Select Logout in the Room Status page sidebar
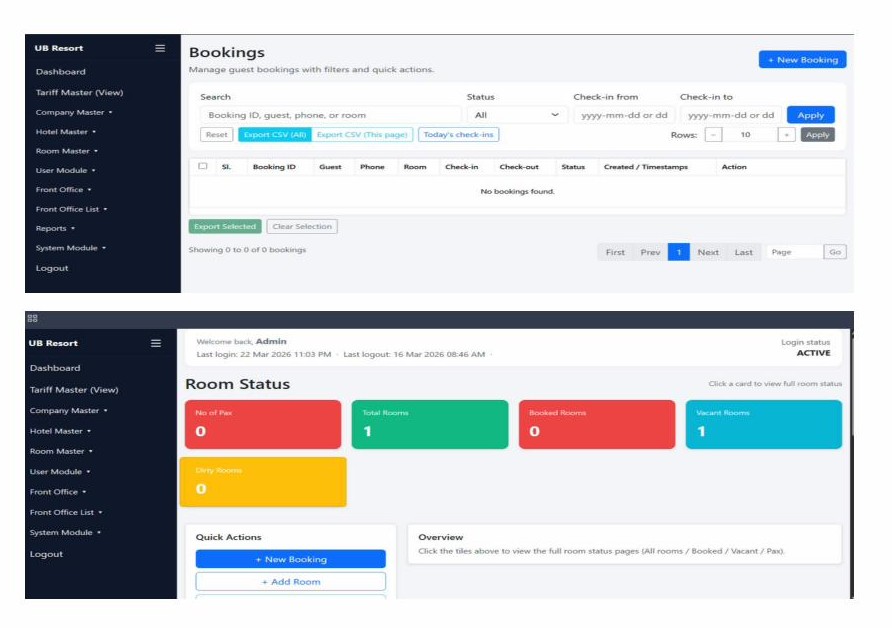This screenshot has height=628, width=892. click(46, 554)
